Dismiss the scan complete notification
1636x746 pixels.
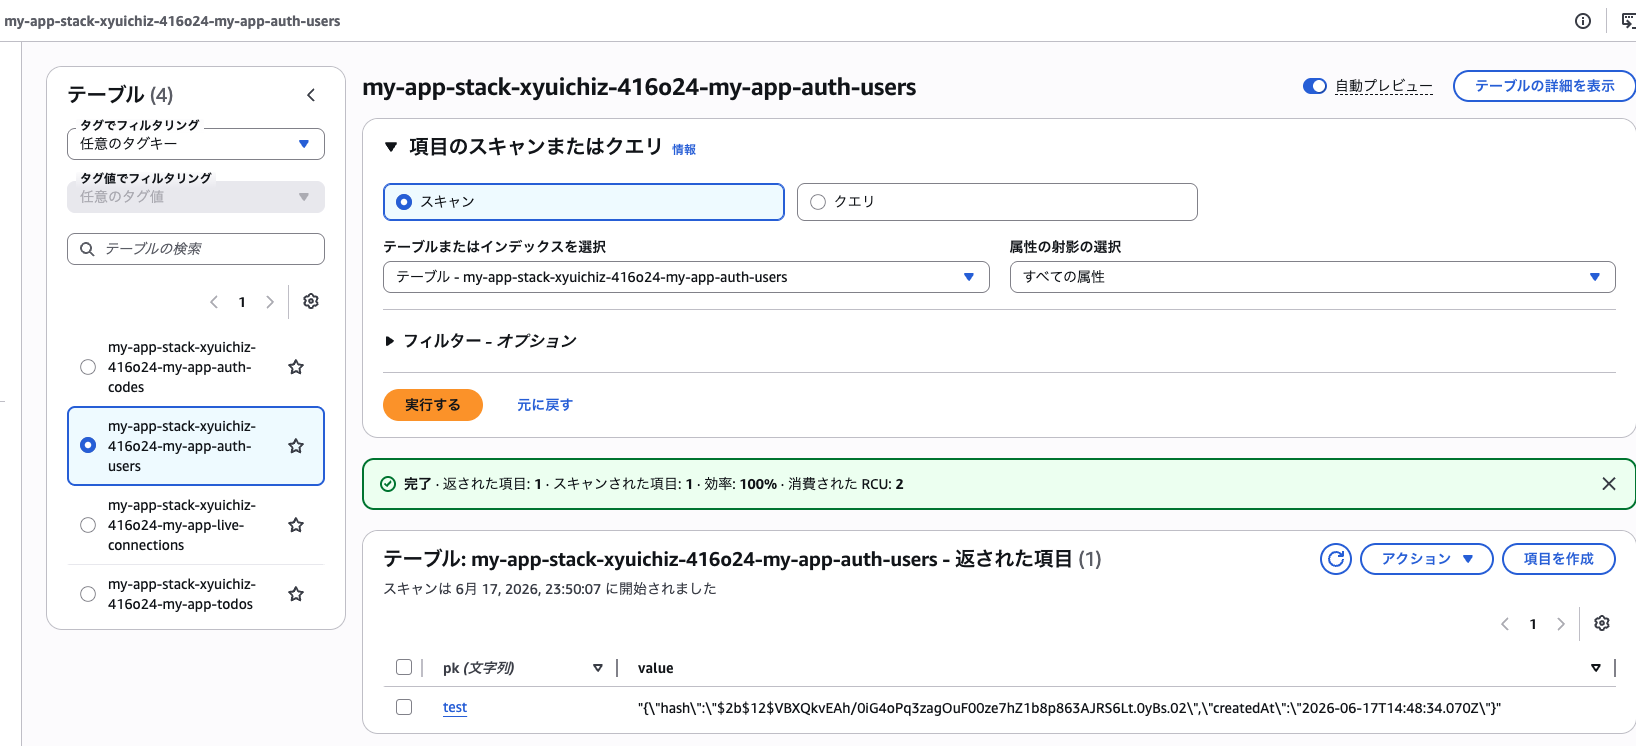click(1609, 484)
